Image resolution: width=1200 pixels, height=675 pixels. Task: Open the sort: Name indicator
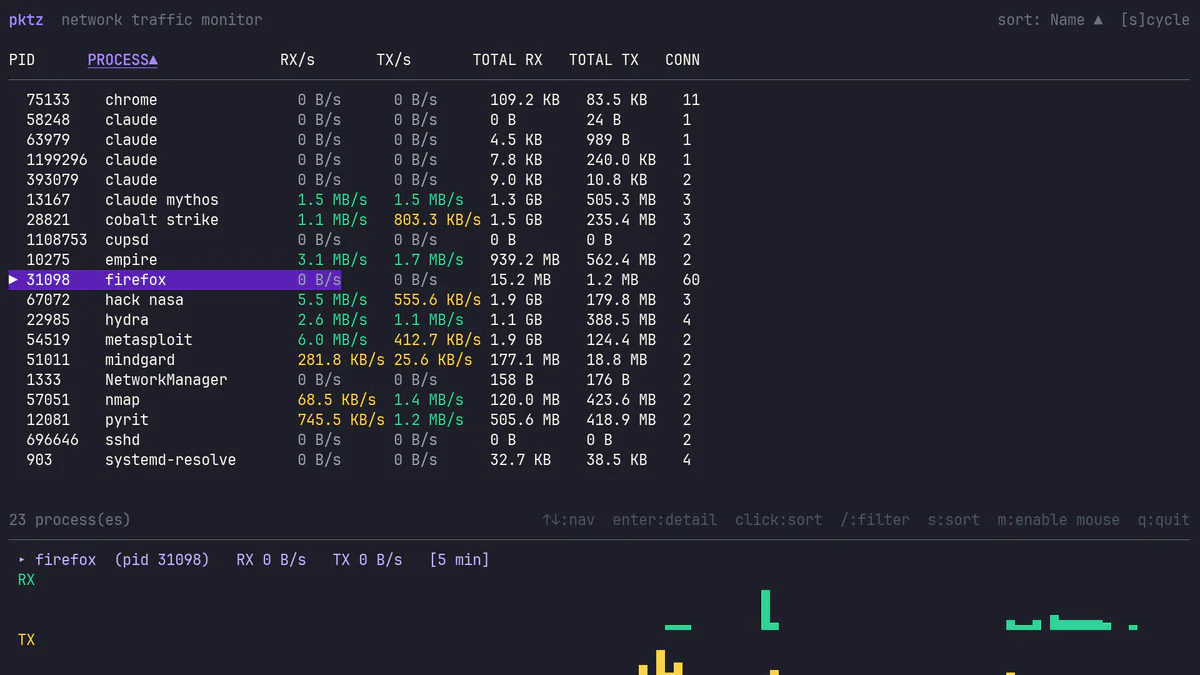[1040, 19]
